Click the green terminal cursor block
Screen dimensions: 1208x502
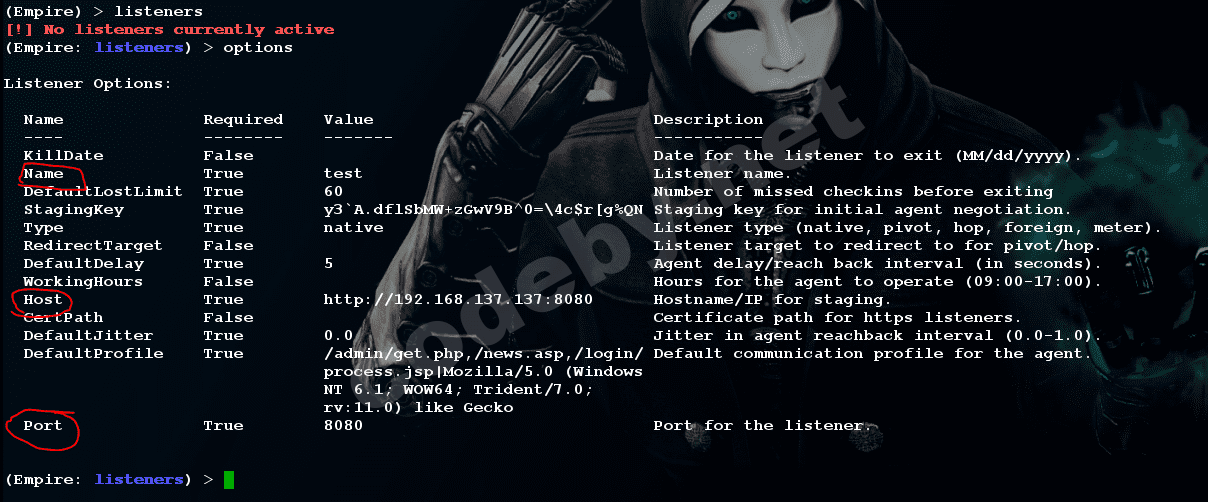pos(228,480)
